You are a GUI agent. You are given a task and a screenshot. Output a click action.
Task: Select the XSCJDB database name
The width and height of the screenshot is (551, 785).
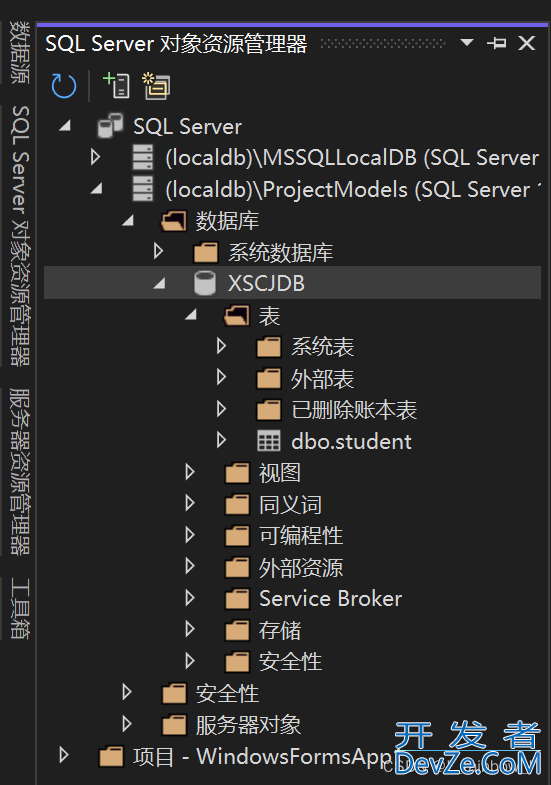[x=266, y=283]
